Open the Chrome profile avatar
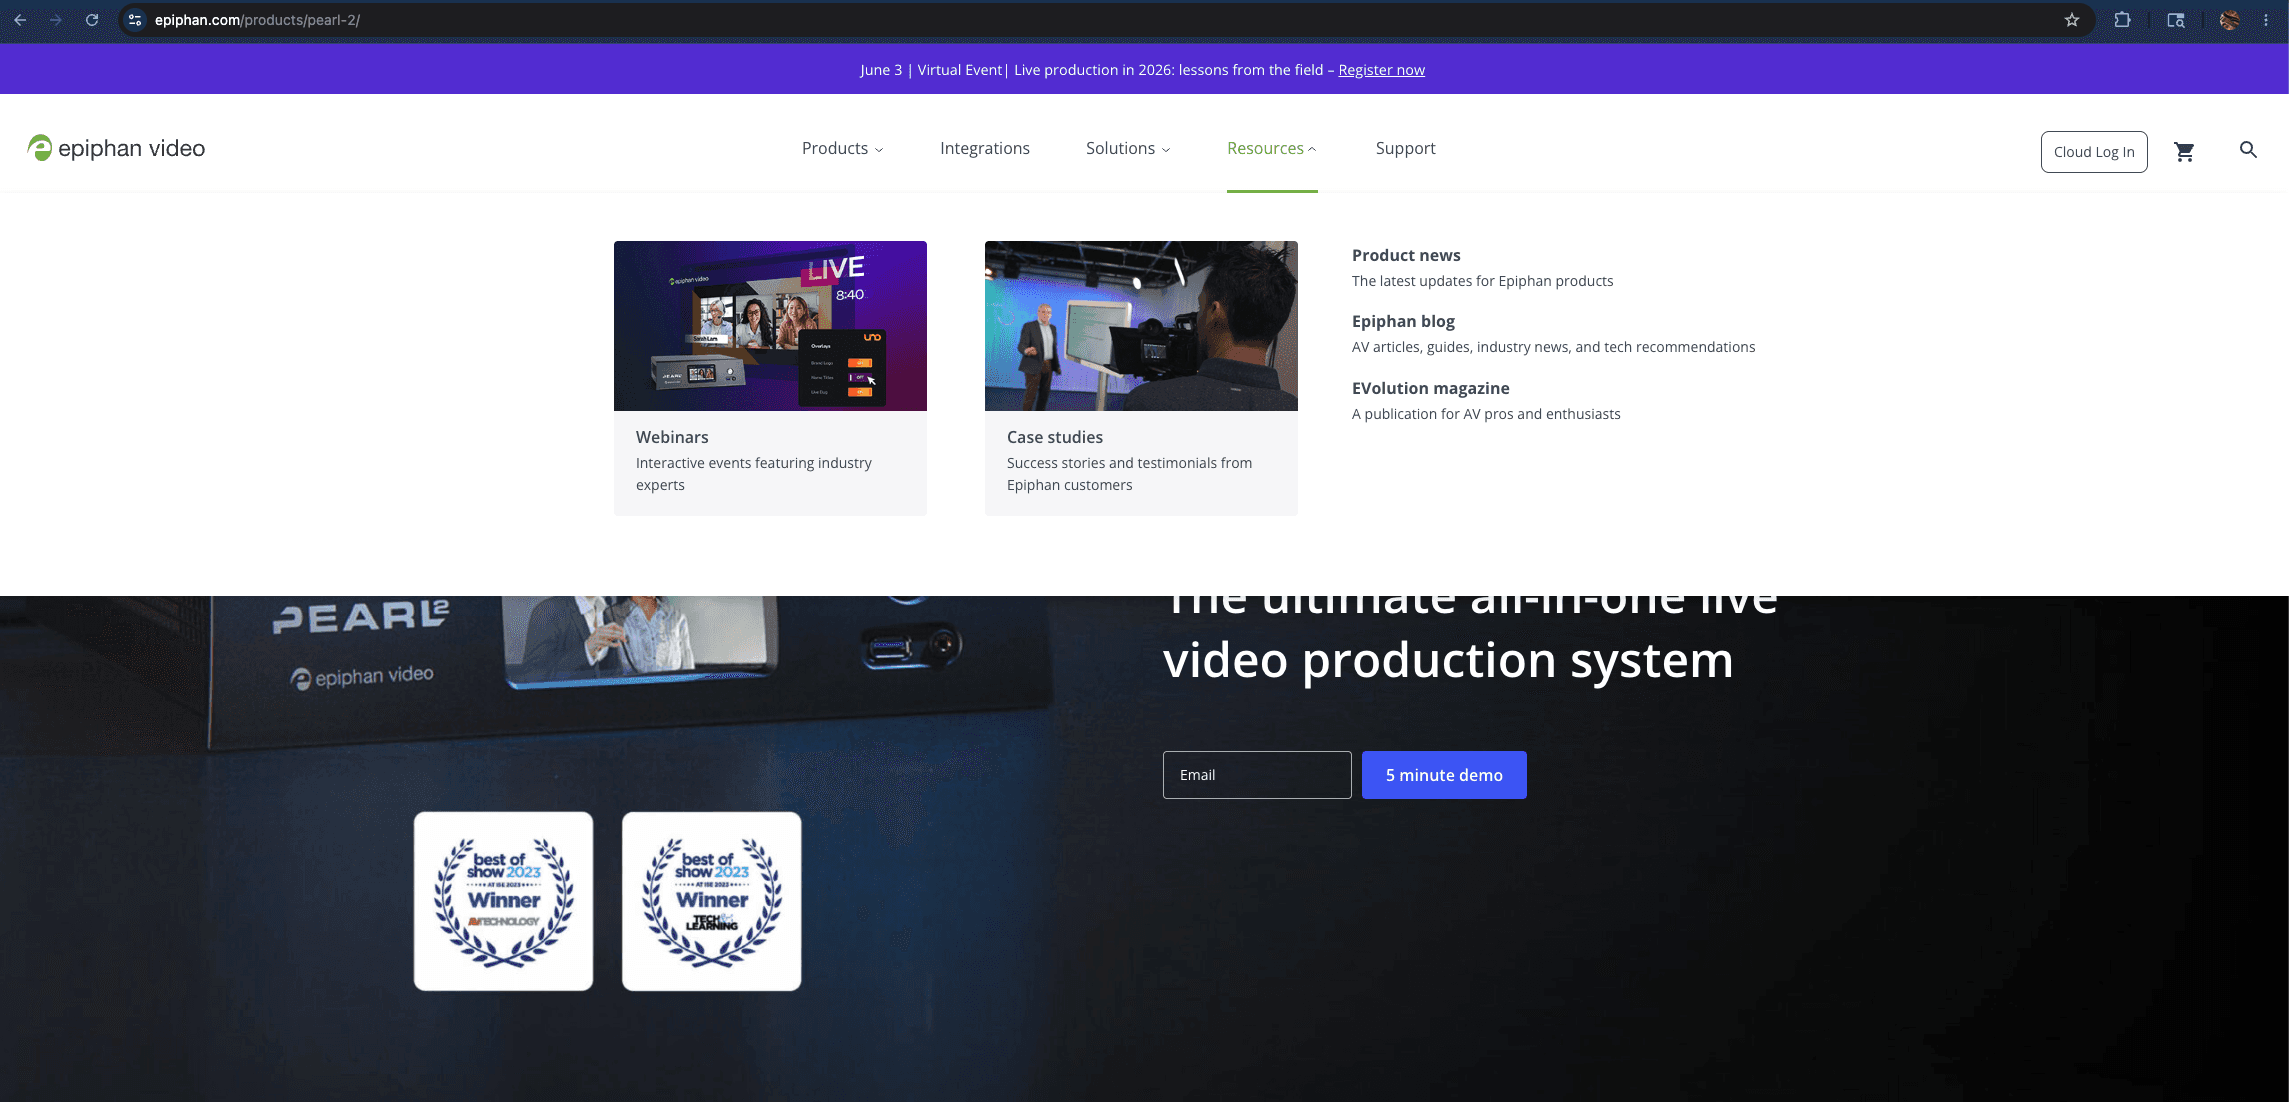The height and width of the screenshot is (1105, 2289). (x=2229, y=20)
